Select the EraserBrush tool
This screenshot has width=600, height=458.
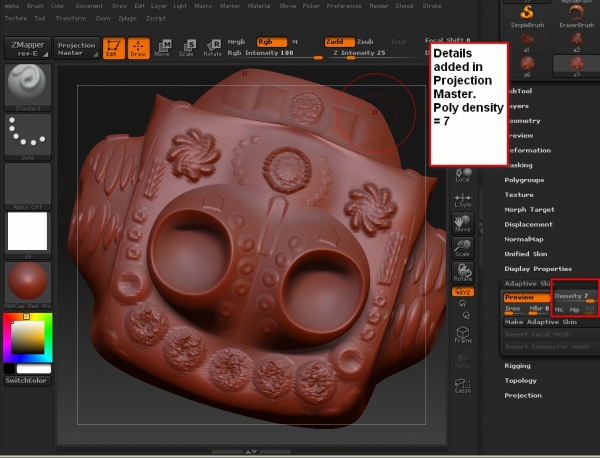pos(576,16)
